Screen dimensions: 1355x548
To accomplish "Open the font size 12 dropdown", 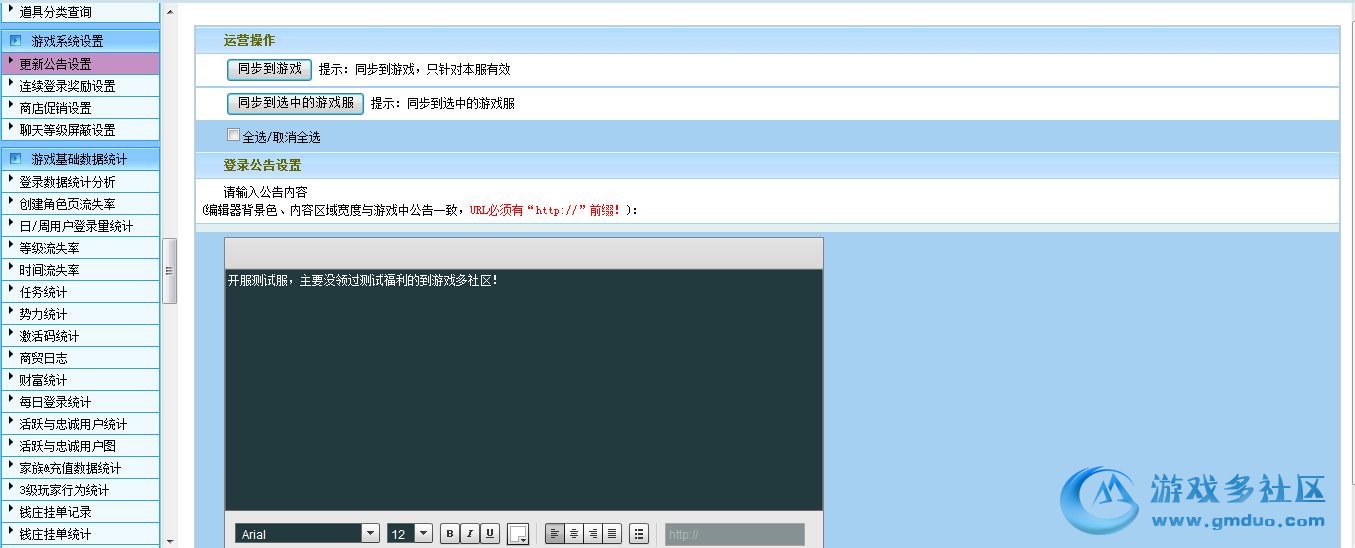I will (x=410, y=534).
